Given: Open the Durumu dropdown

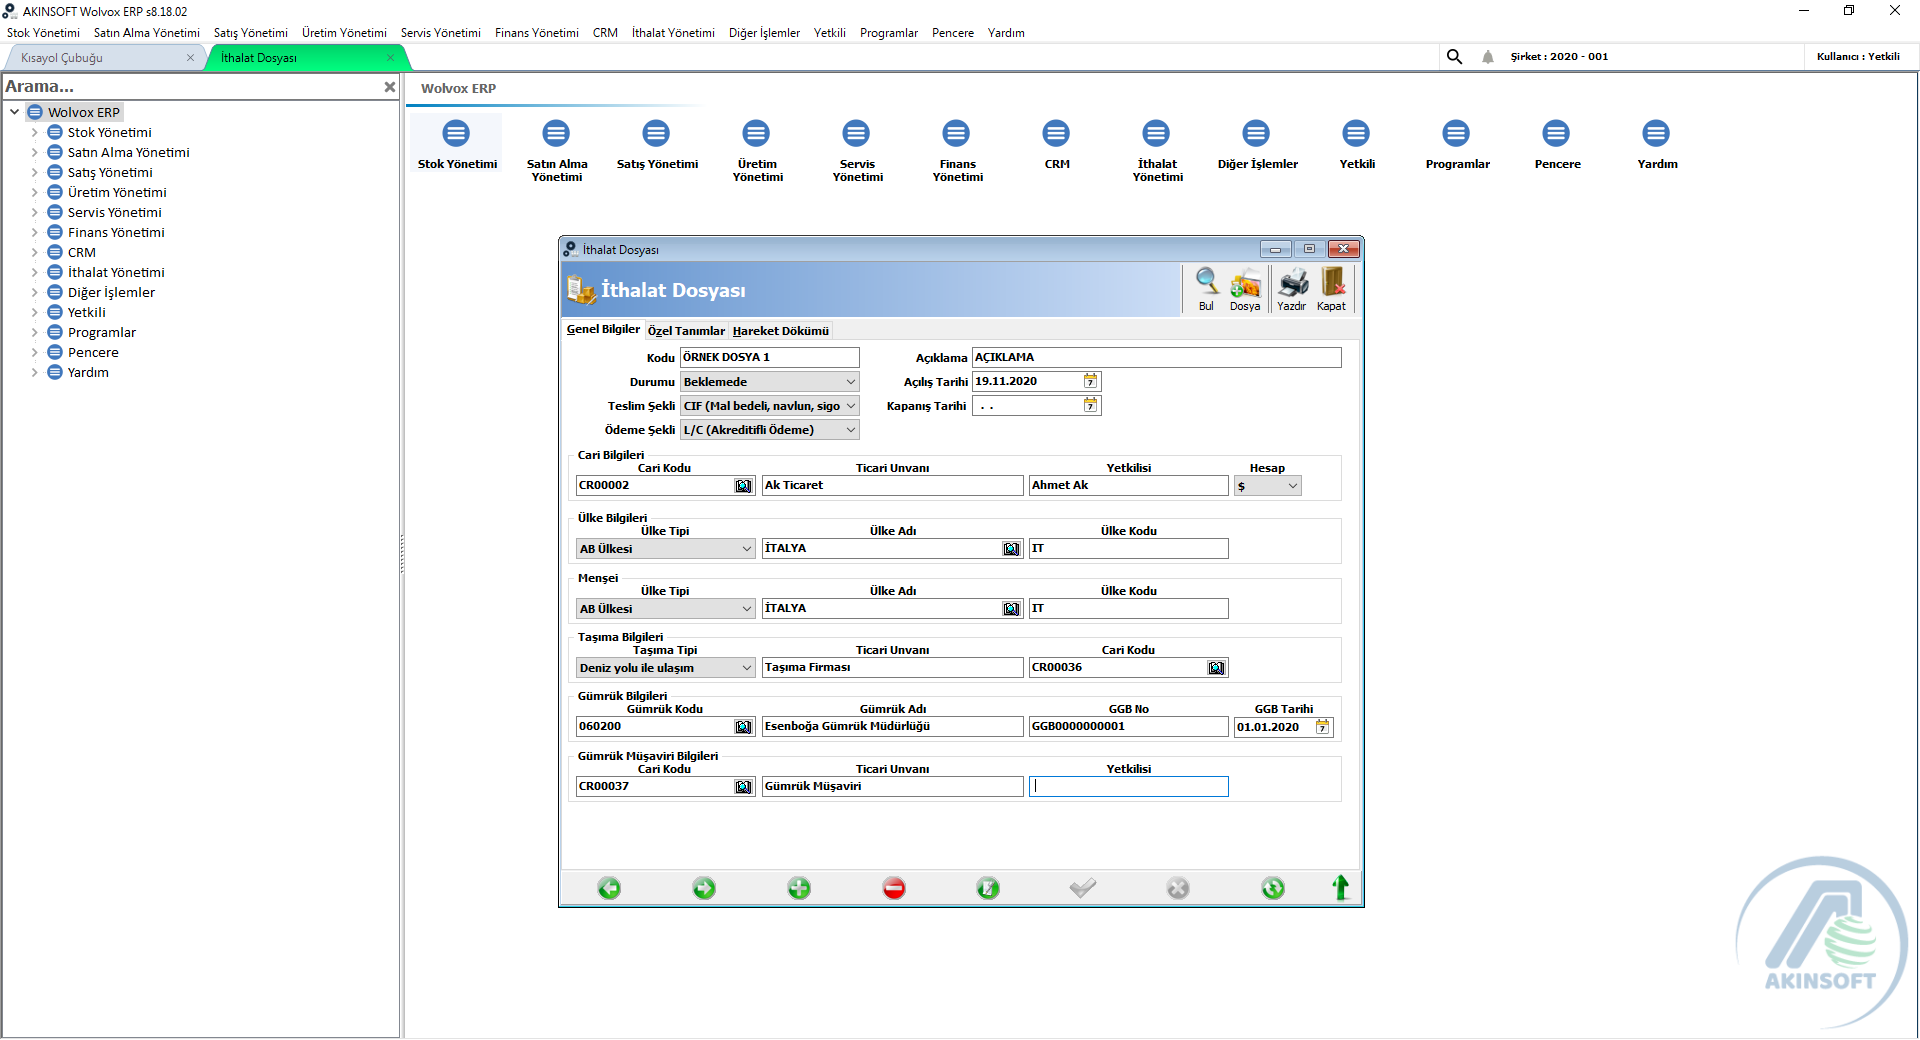Looking at the screenshot, I should tap(769, 382).
